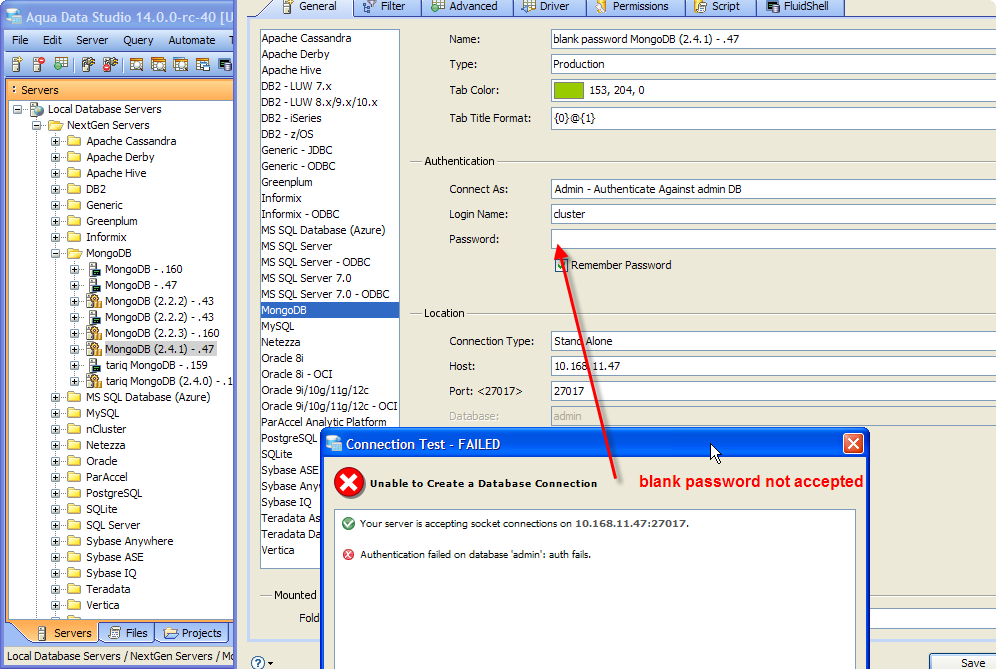This screenshot has width=996, height=669.
Task: Switch to the Script tab
Action: (x=718, y=6)
